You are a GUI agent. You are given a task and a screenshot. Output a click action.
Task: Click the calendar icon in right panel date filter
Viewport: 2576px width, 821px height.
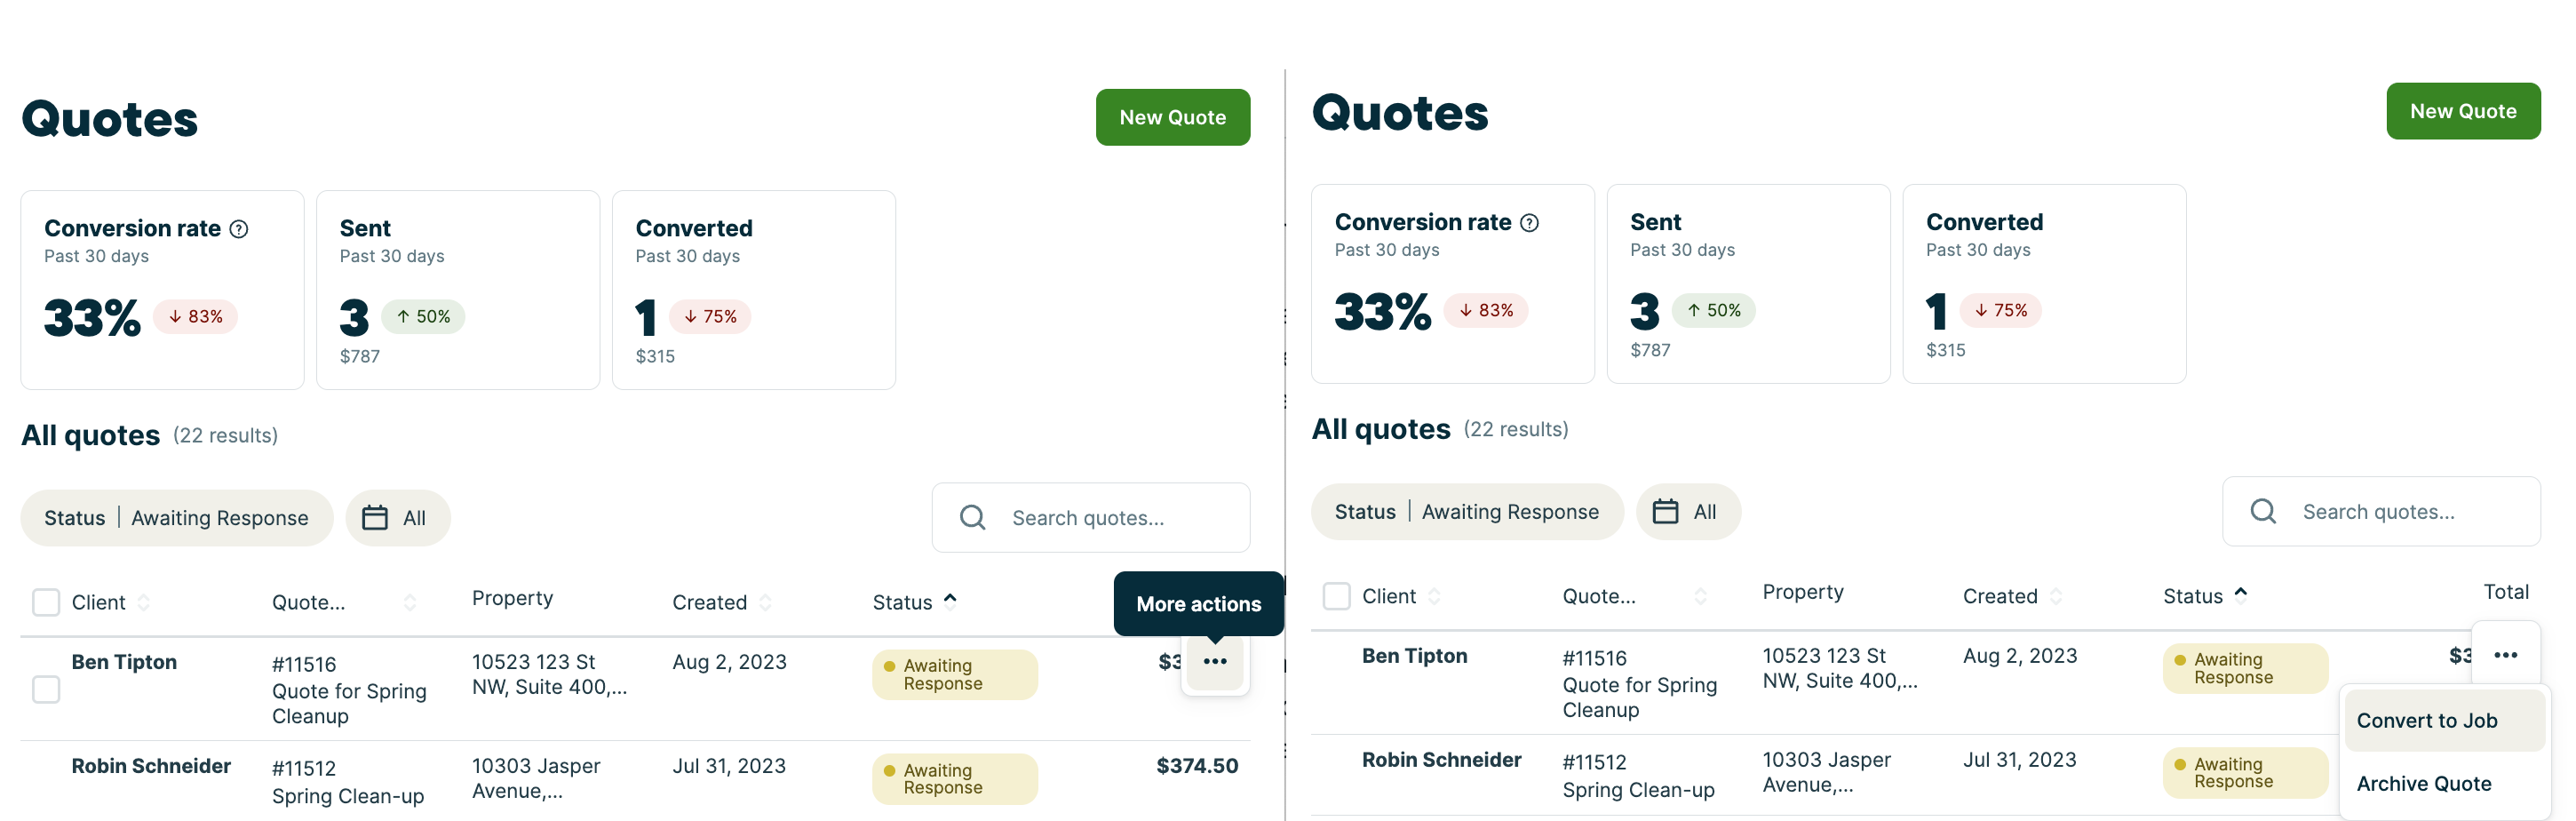(x=1665, y=512)
